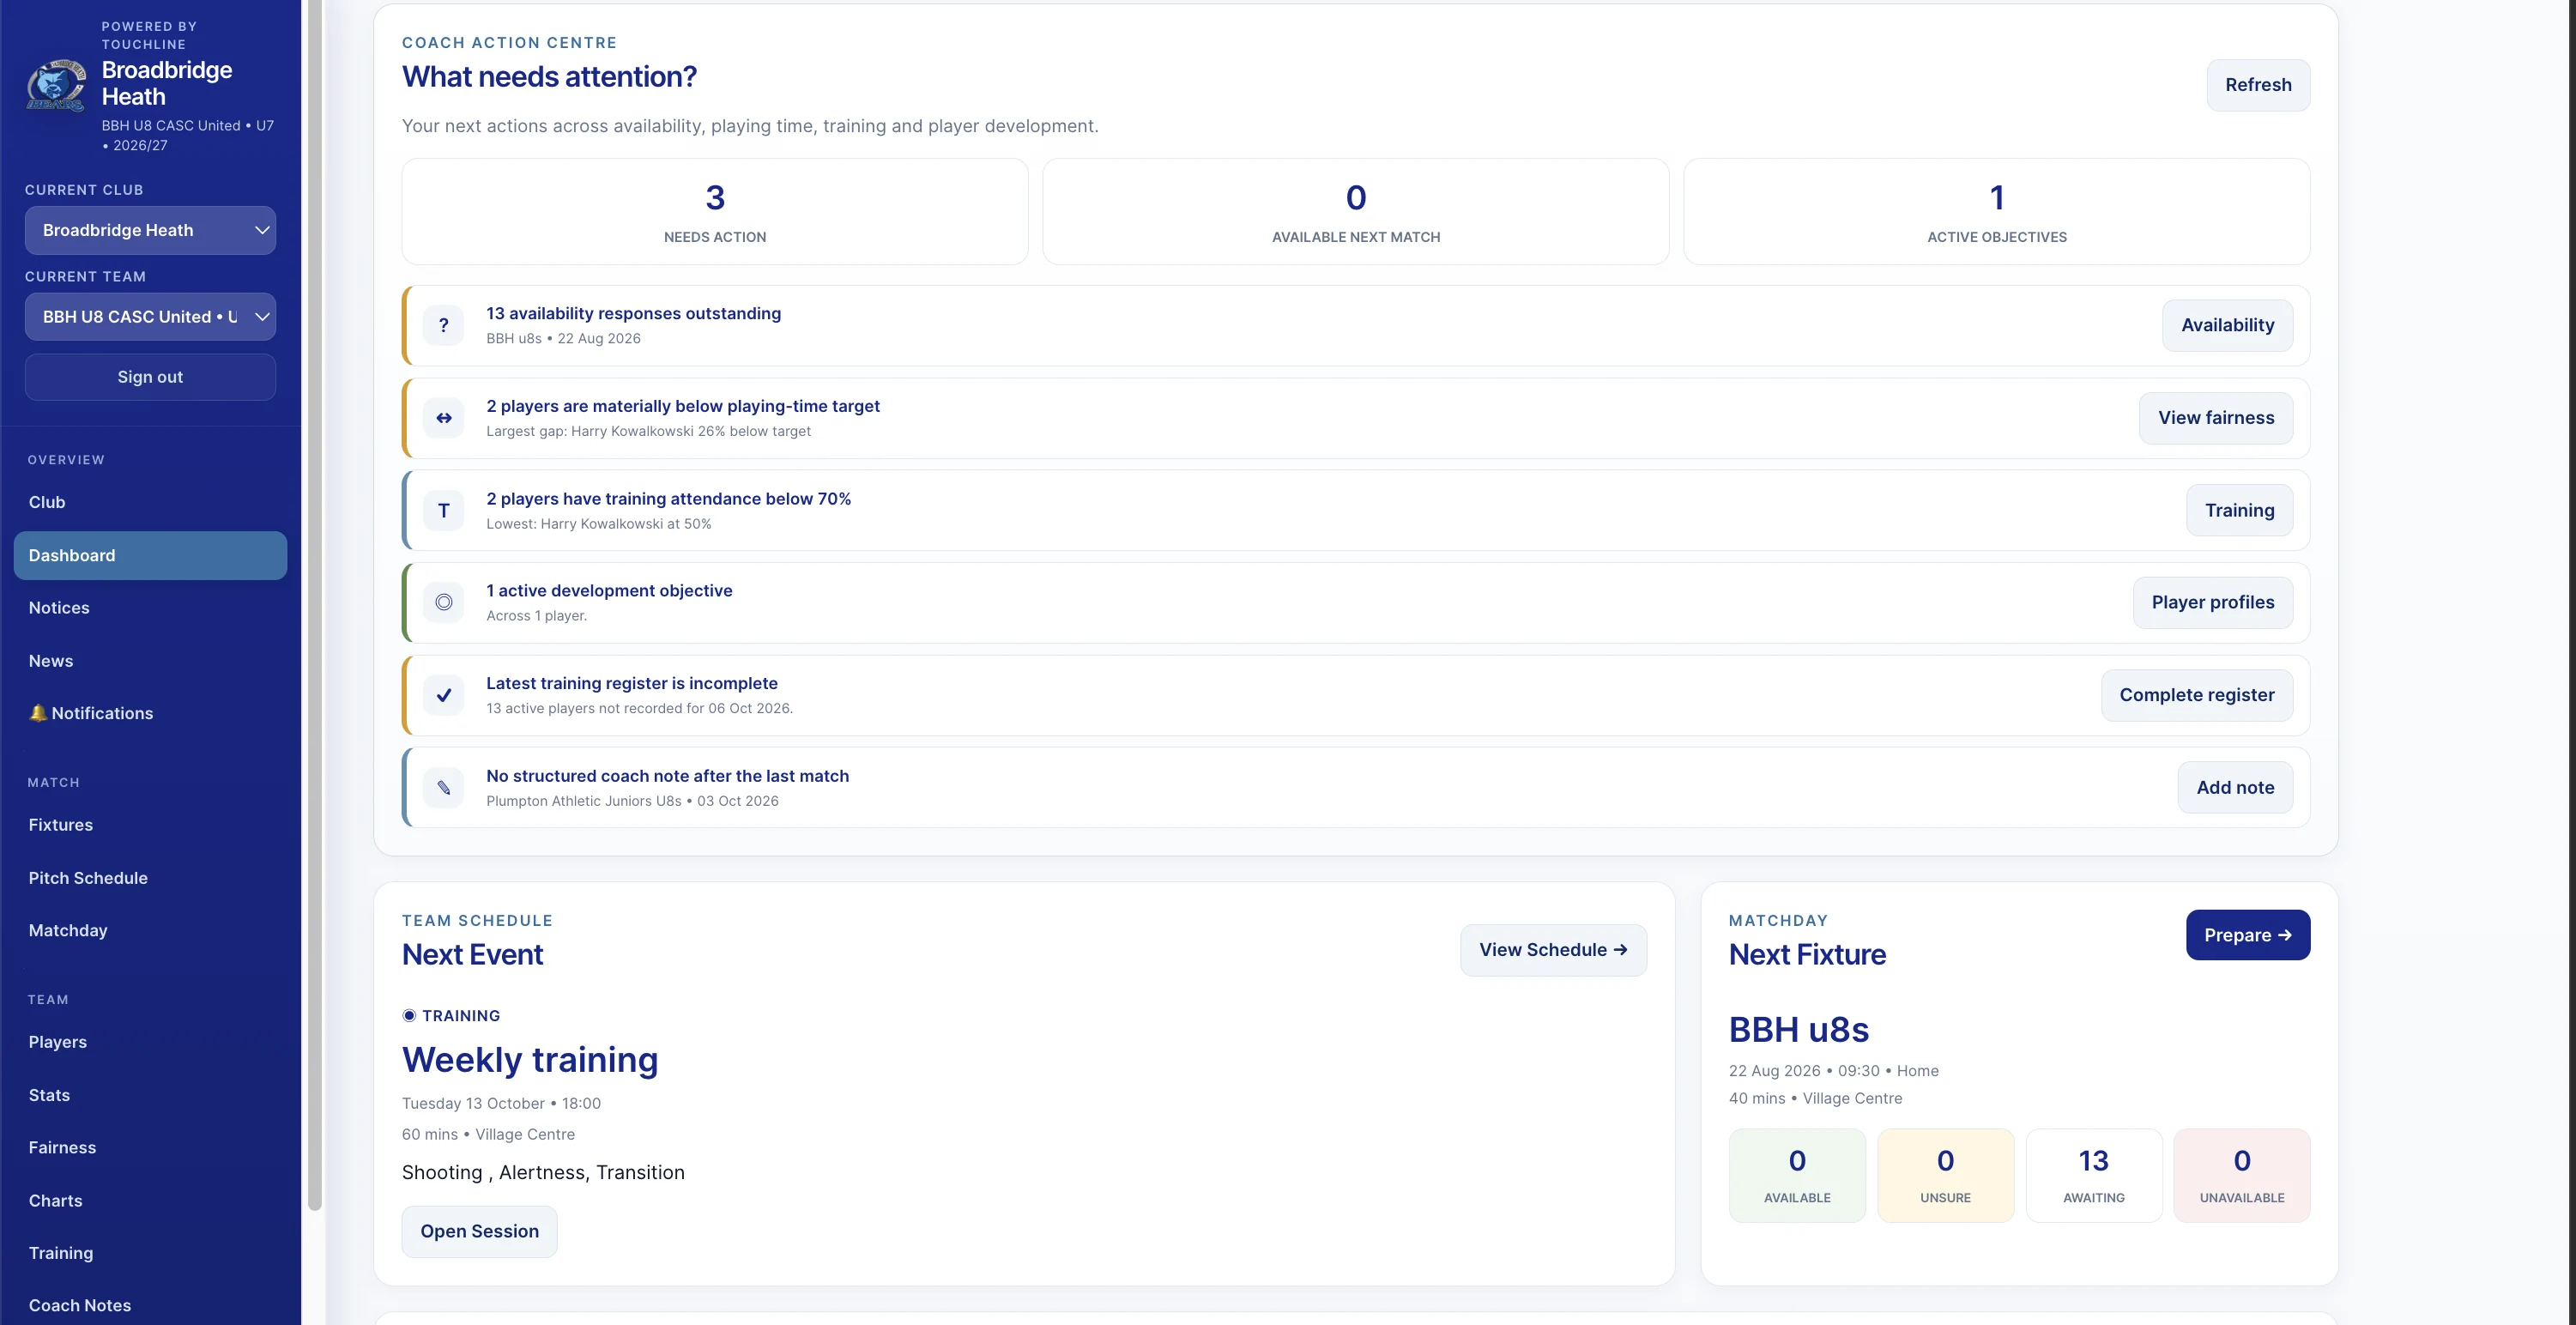This screenshot has width=2576, height=1325.
Task: Open Players in the Team section
Action: point(150,1042)
